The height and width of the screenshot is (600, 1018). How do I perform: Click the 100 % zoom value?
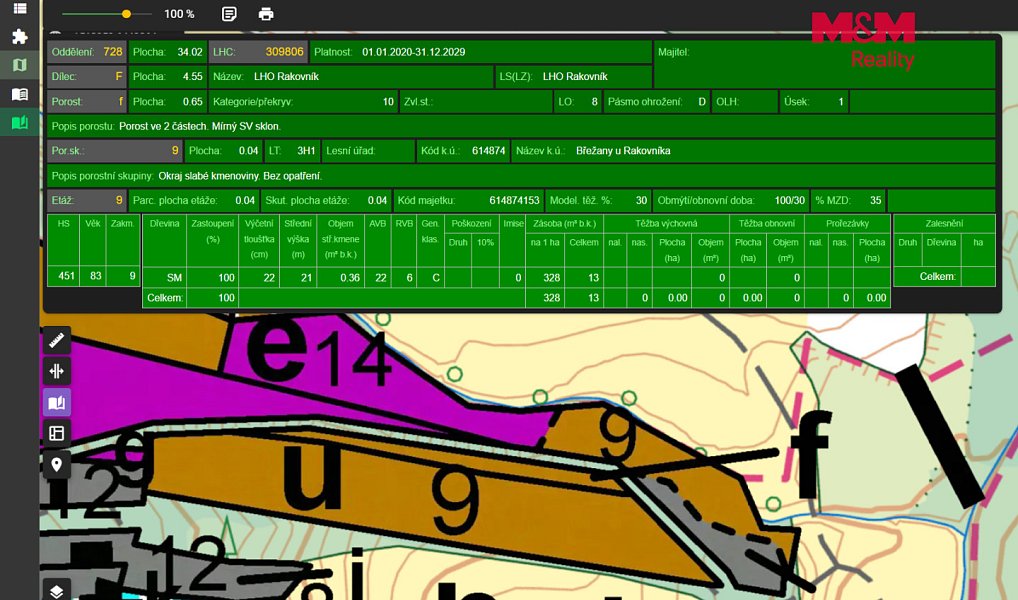pos(179,14)
